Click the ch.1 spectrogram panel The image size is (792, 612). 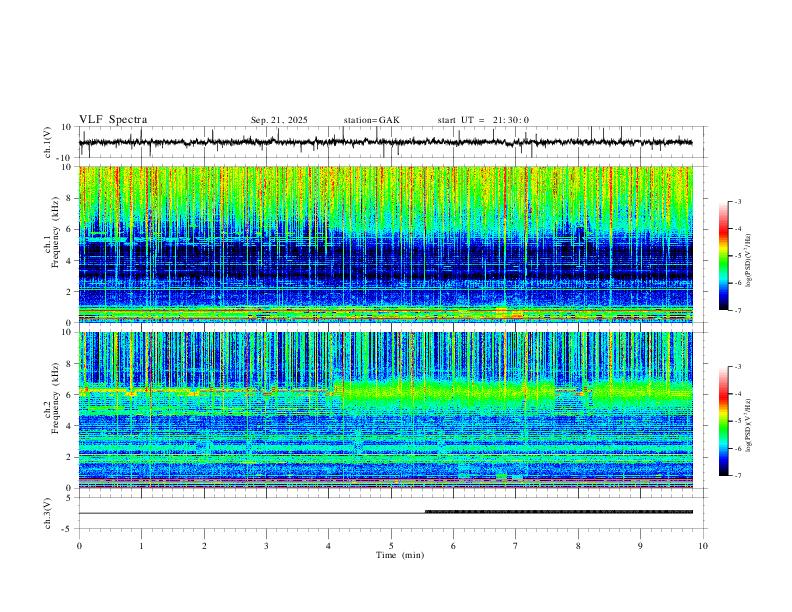pyautogui.click(x=385, y=244)
